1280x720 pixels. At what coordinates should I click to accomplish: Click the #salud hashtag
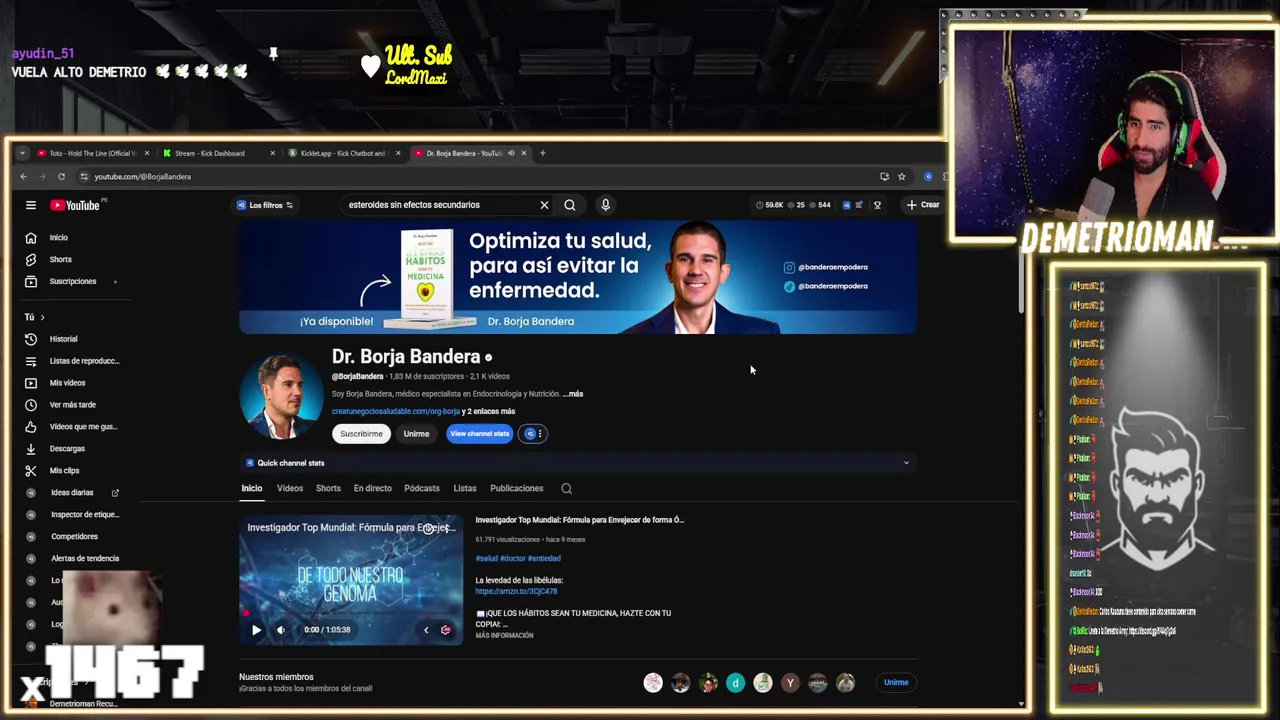pos(486,559)
